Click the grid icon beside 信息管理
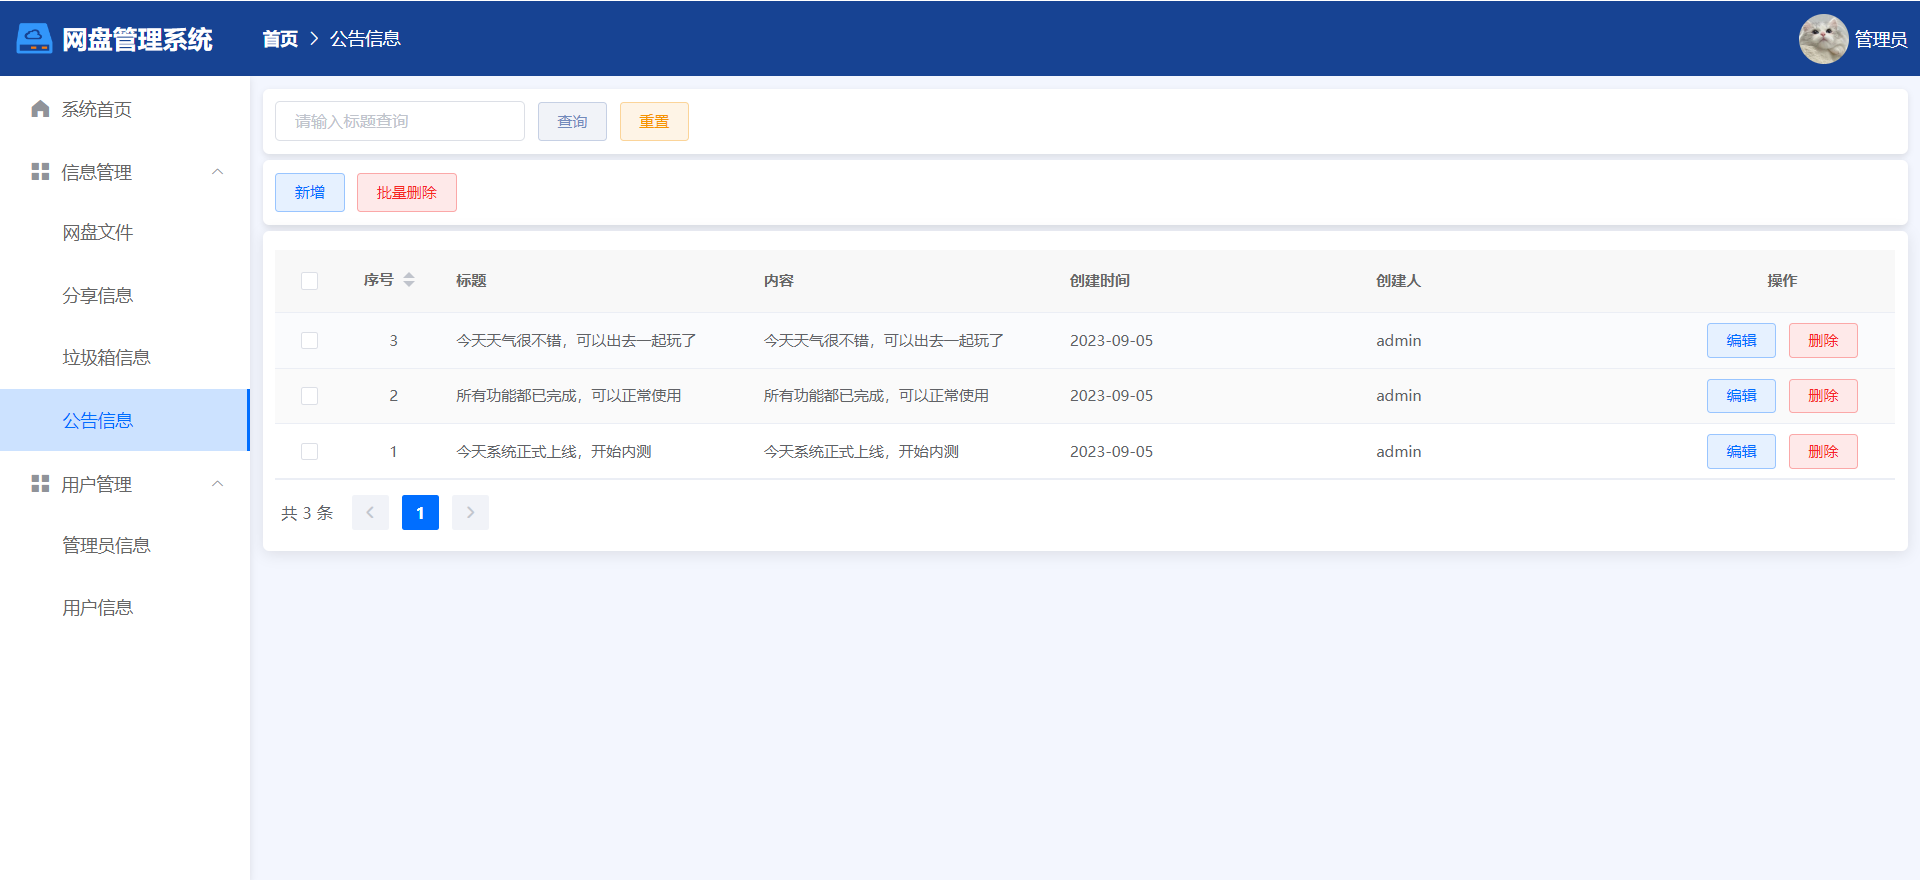The image size is (1920, 880). click(x=40, y=172)
